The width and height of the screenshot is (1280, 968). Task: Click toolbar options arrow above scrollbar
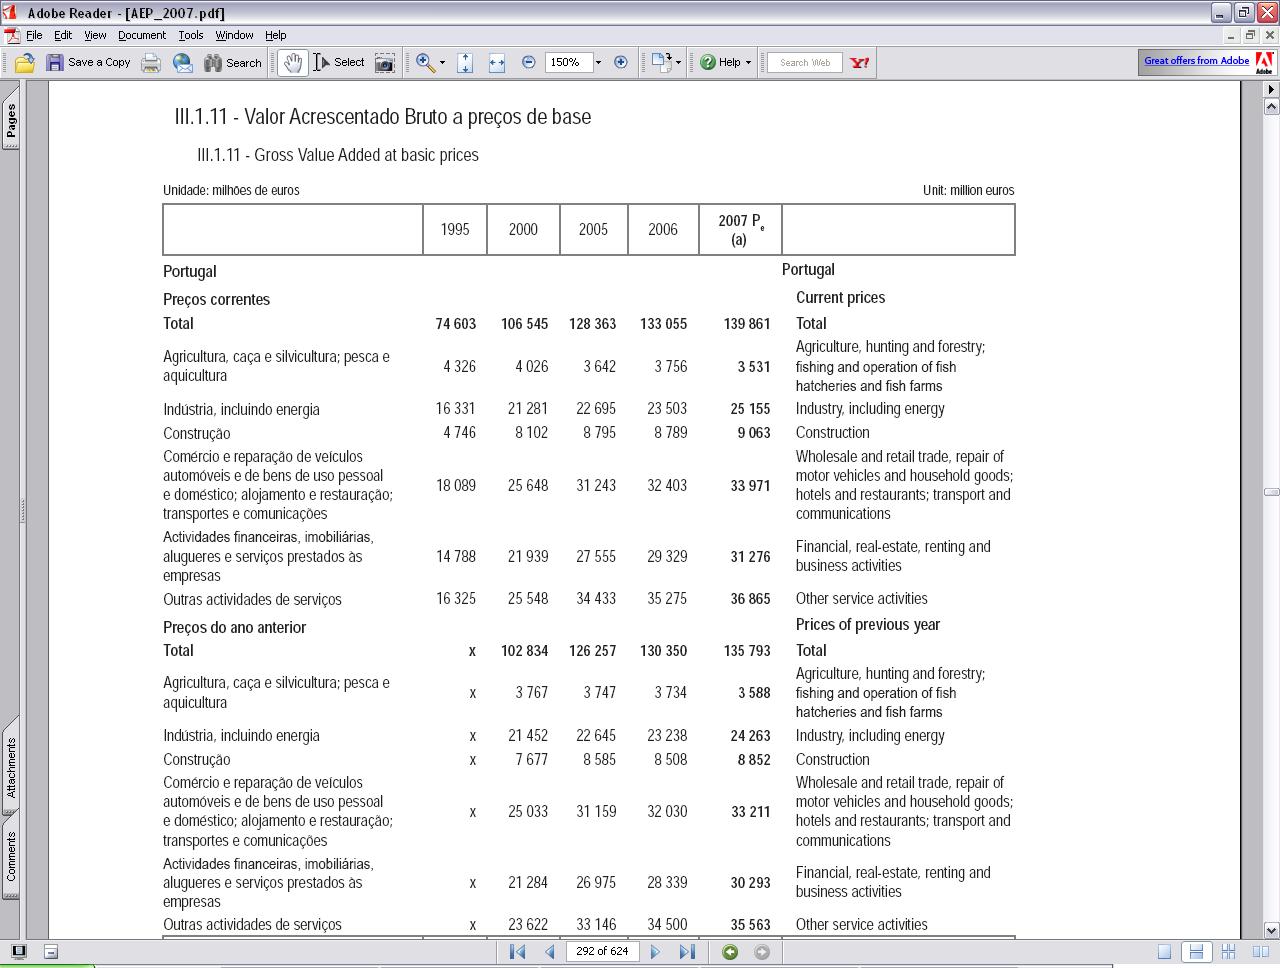coord(1271,89)
